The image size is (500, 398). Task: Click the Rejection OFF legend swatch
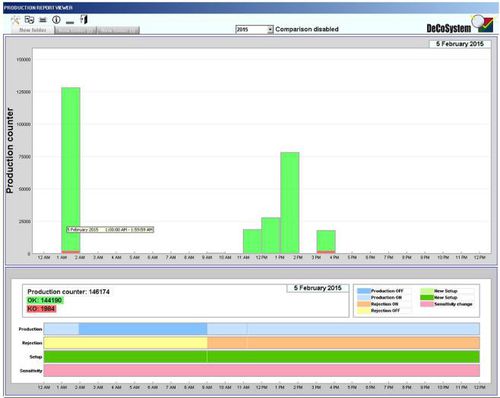[364, 311]
